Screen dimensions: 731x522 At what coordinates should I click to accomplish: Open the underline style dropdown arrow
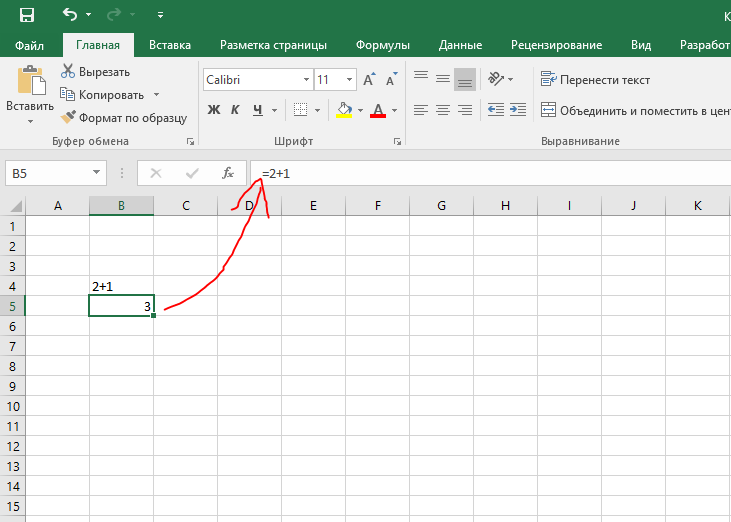(275, 110)
